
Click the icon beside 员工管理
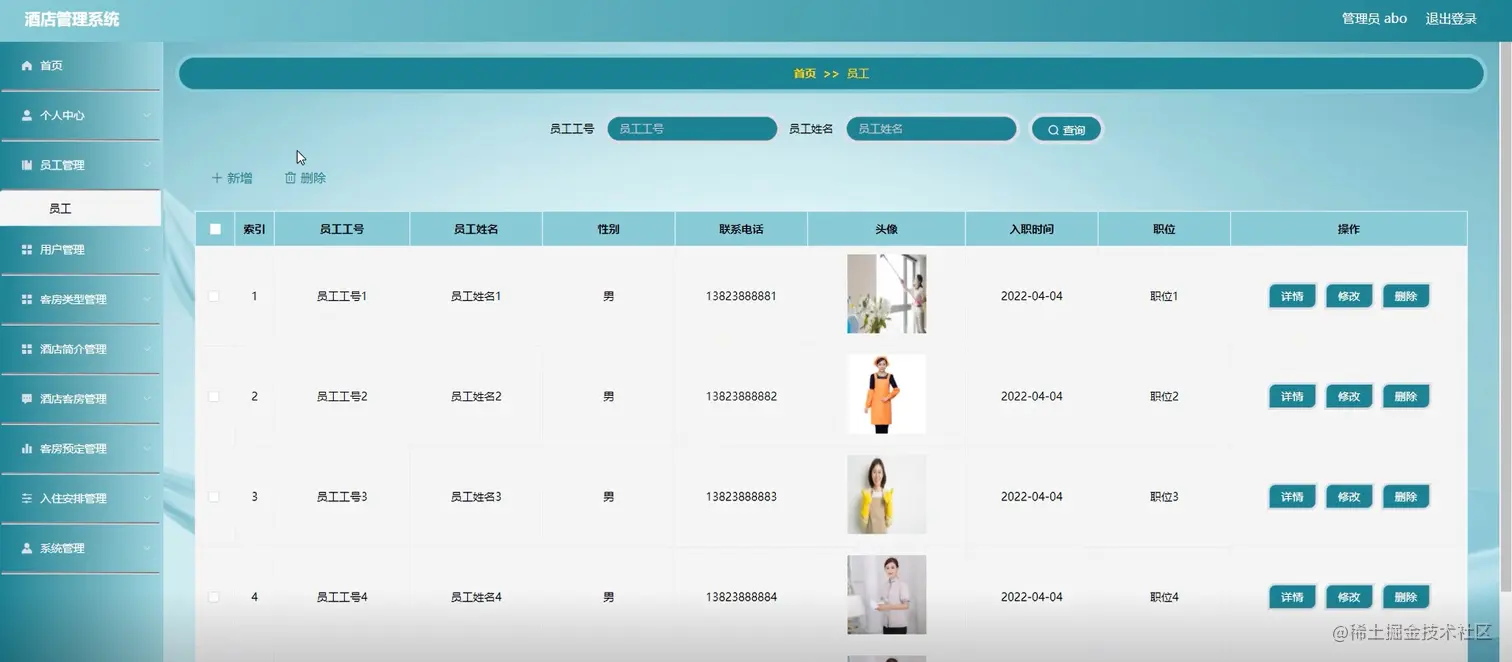click(x=27, y=165)
